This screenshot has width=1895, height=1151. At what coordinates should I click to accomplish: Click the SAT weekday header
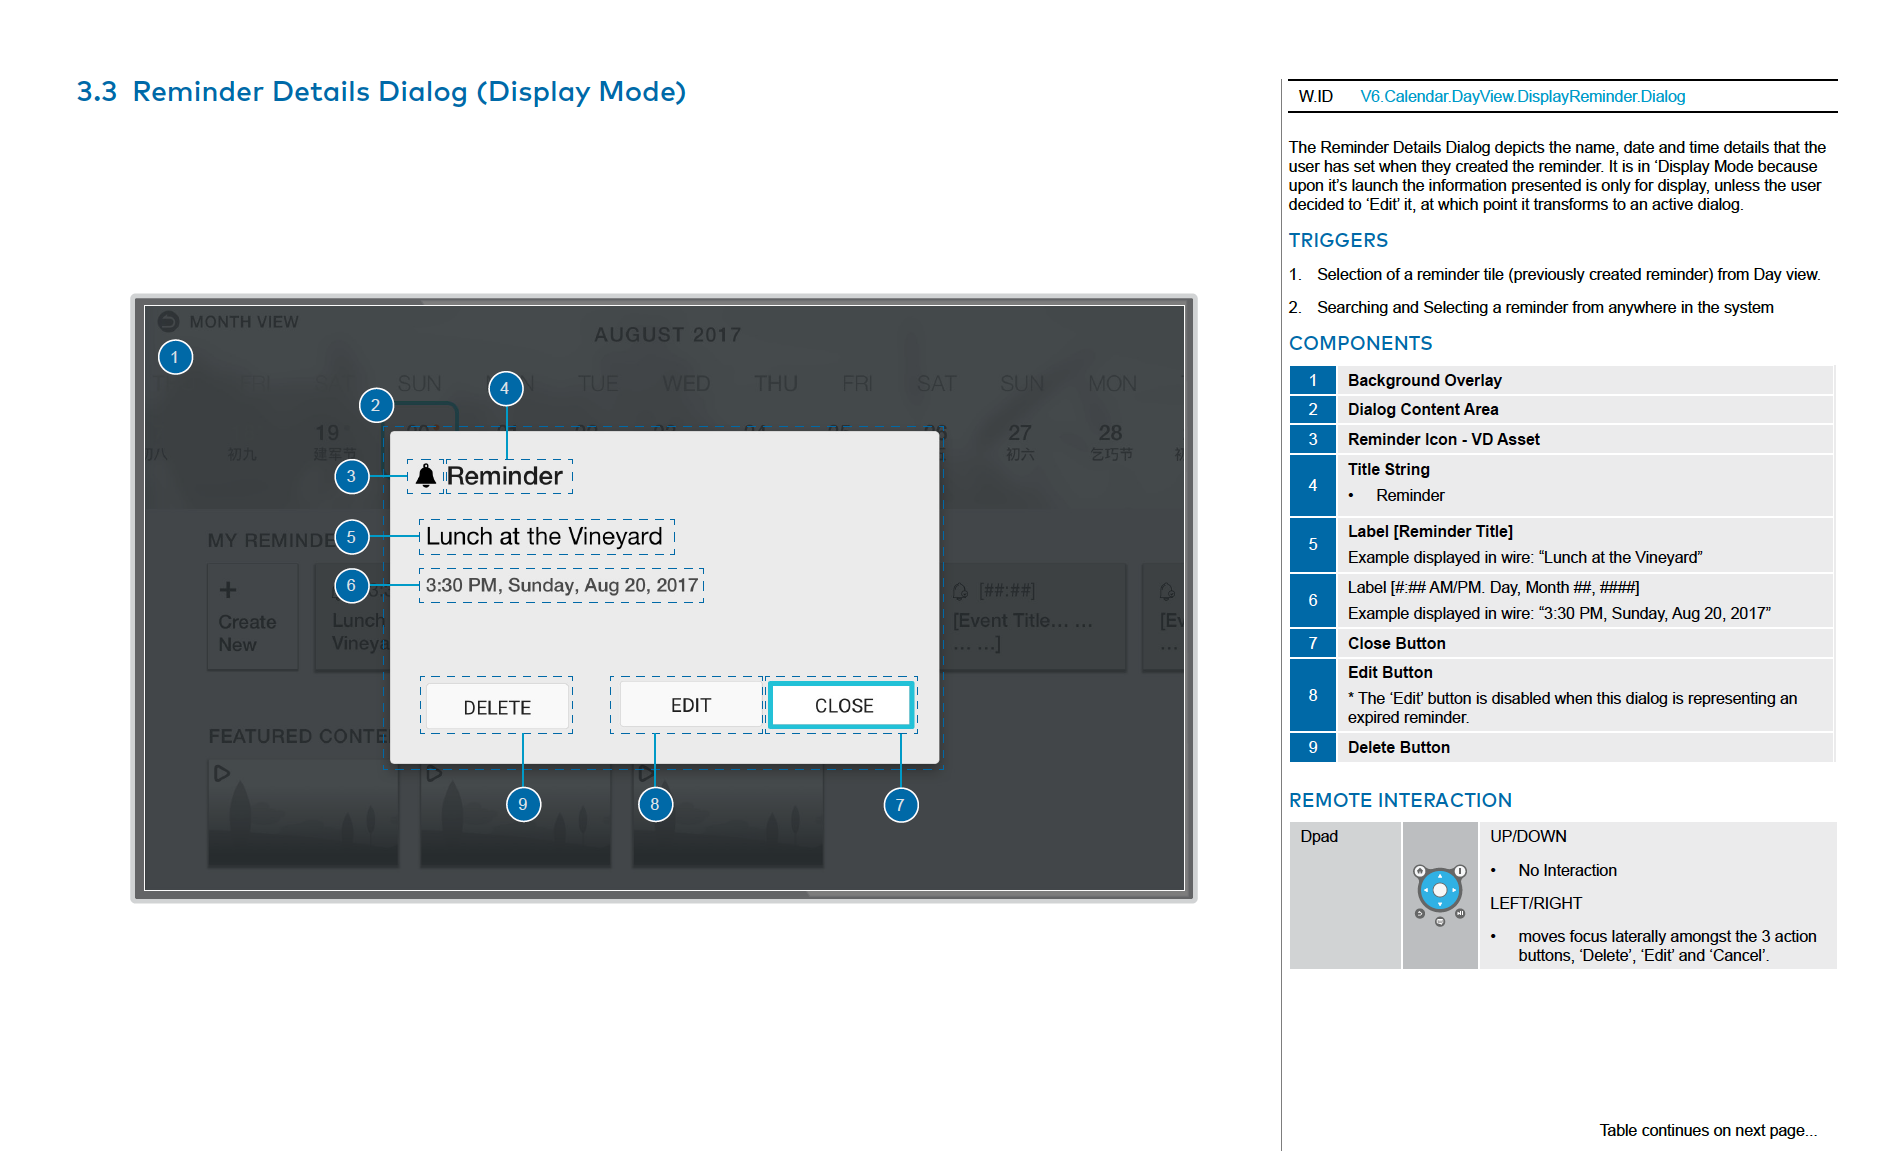[x=936, y=384]
